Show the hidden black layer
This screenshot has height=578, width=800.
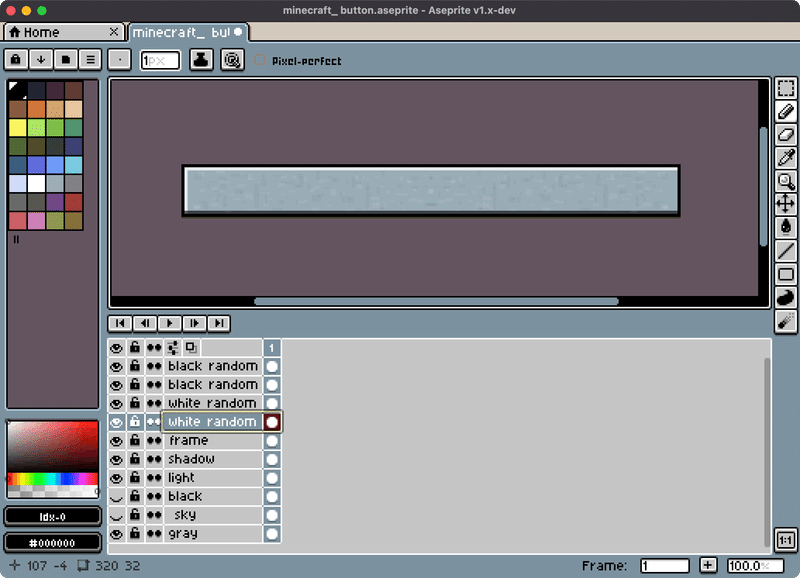(x=116, y=496)
